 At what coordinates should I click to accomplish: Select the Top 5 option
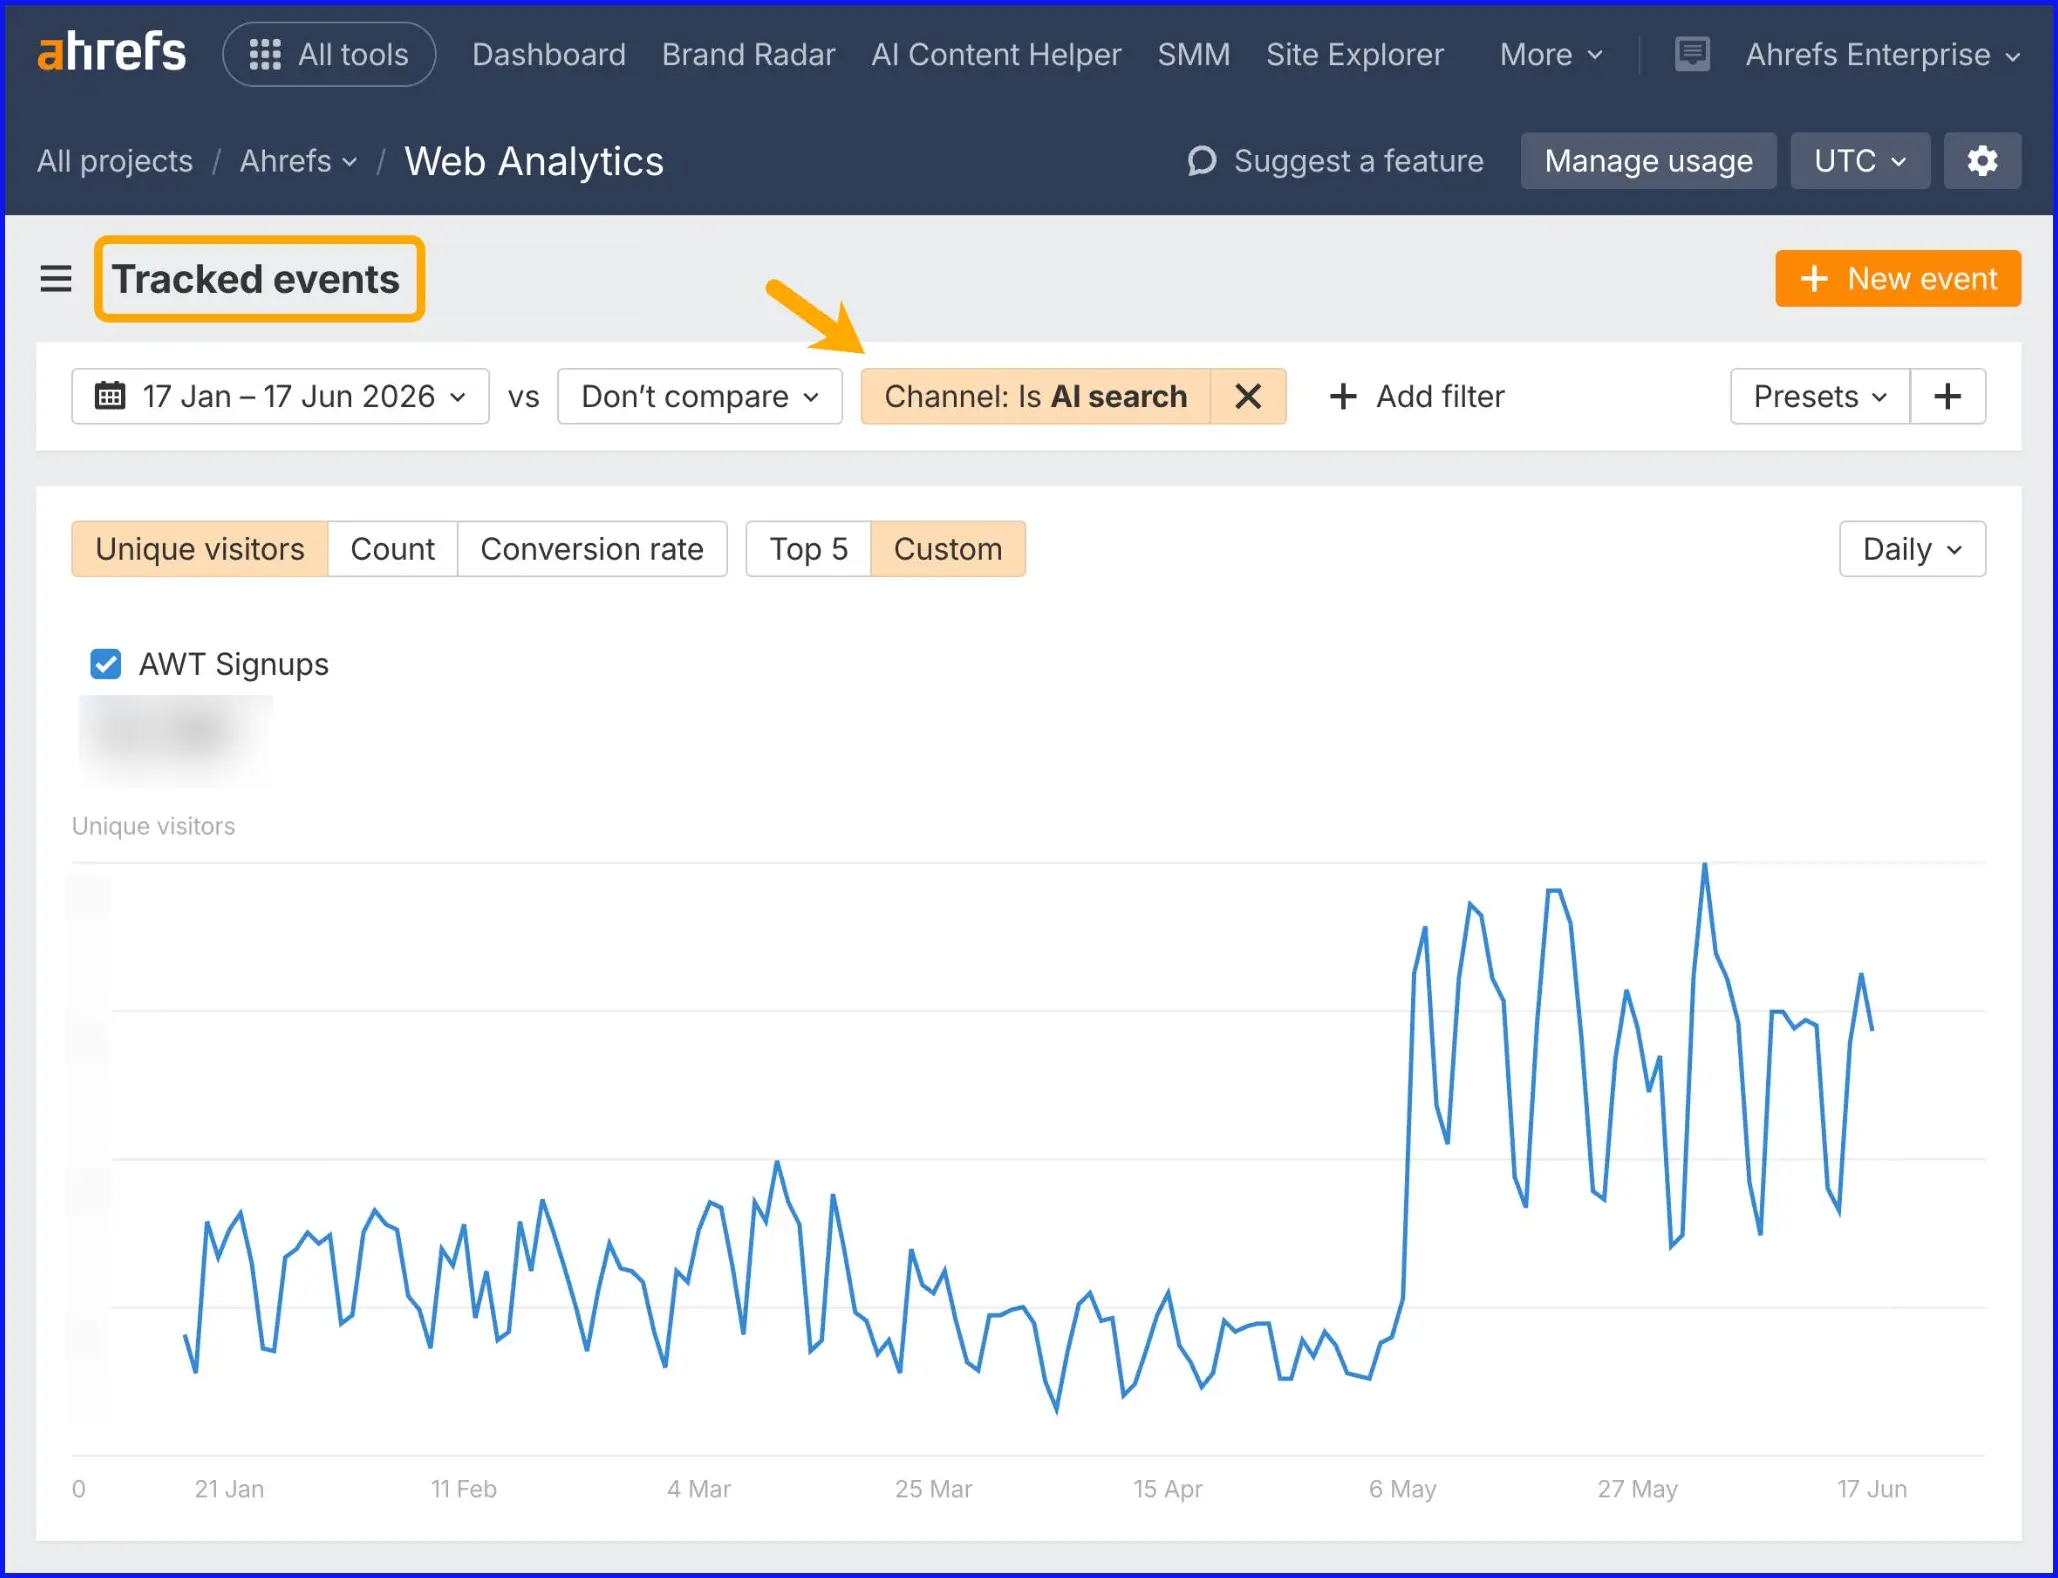pyautogui.click(x=808, y=549)
